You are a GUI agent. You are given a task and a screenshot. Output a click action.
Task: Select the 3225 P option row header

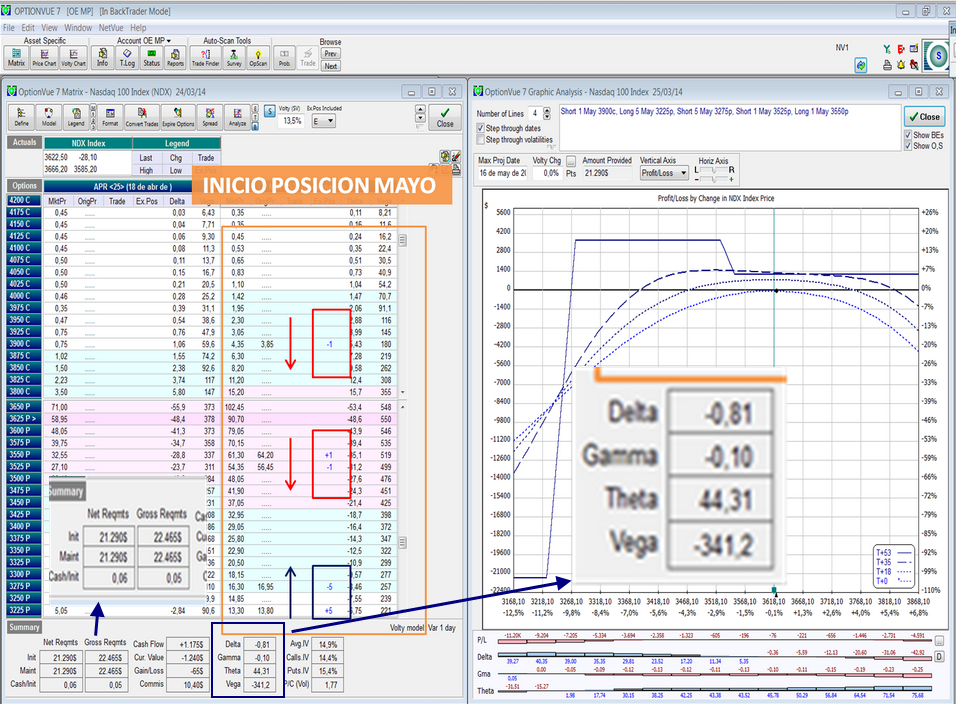click(x=24, y=610)
